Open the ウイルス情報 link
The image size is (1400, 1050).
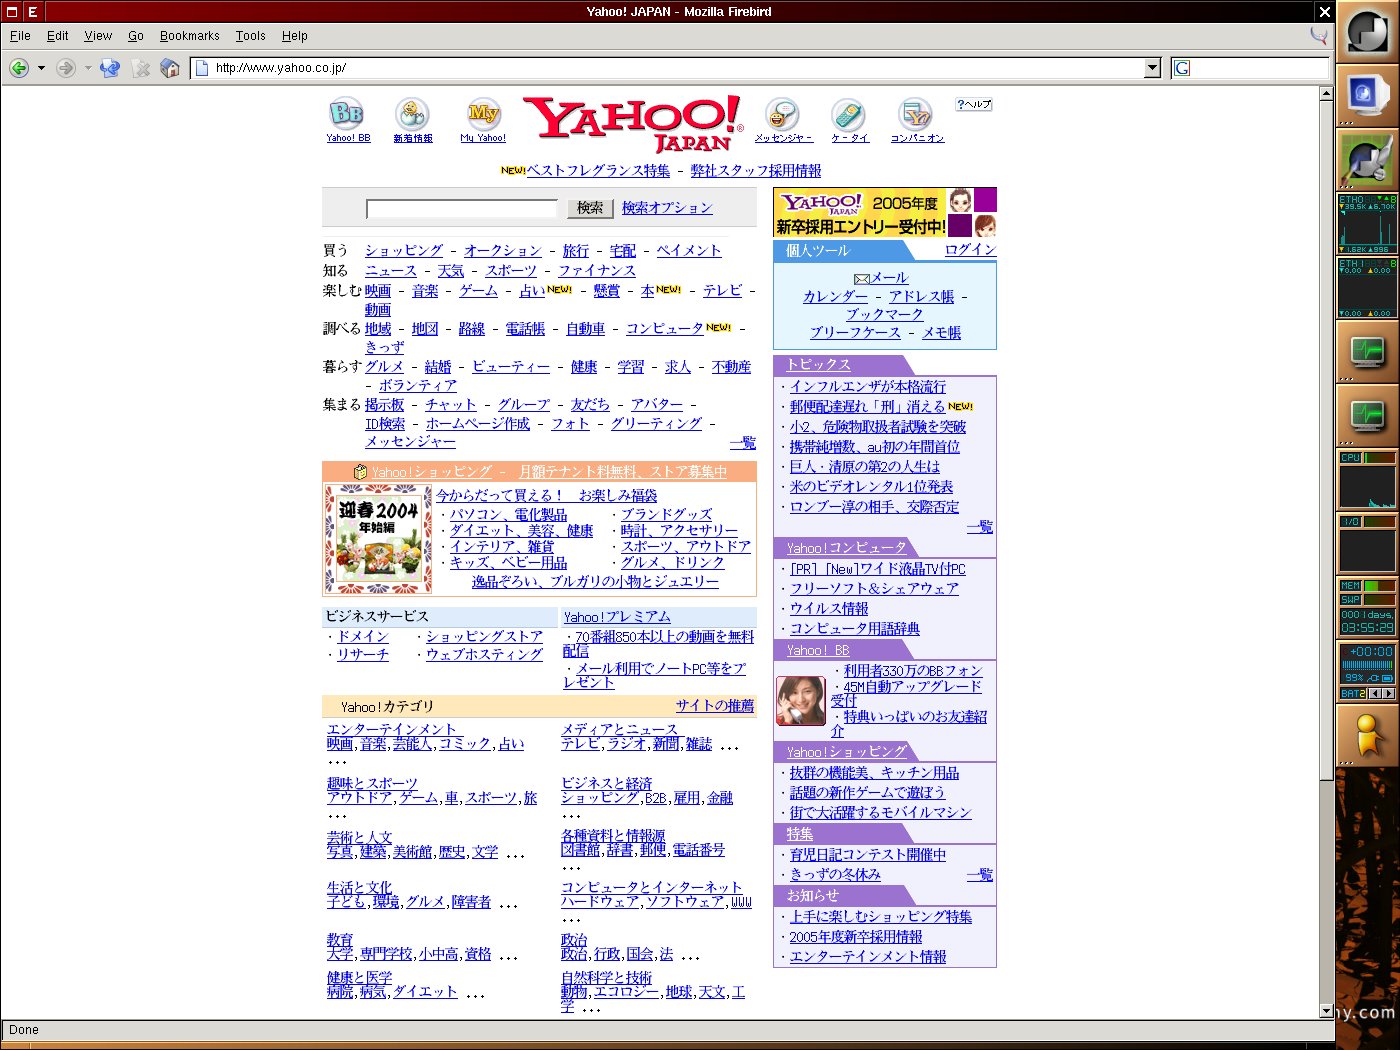click(829, 609)
